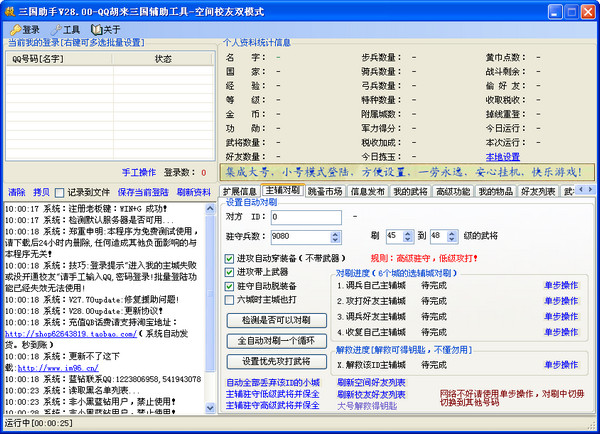Click log scrollbar down arrow
Viewport: 600px width, 434px height.
[x=210, y=408]
